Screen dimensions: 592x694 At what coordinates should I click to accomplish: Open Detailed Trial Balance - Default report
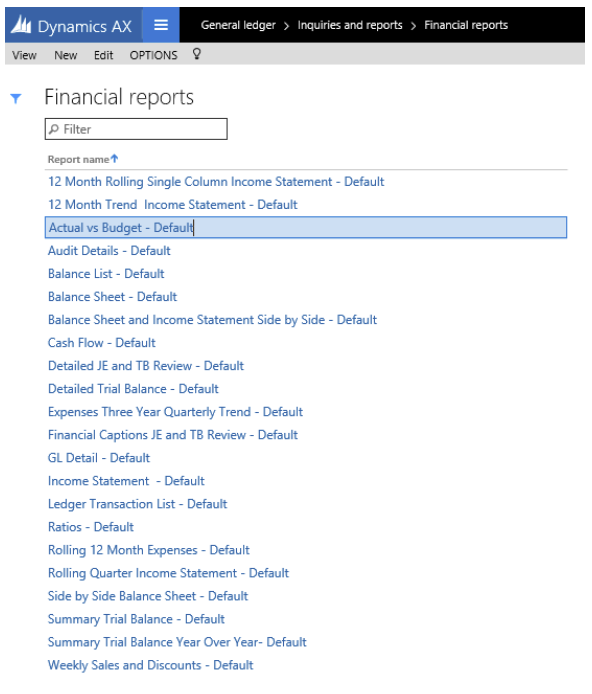click(133, 389)
